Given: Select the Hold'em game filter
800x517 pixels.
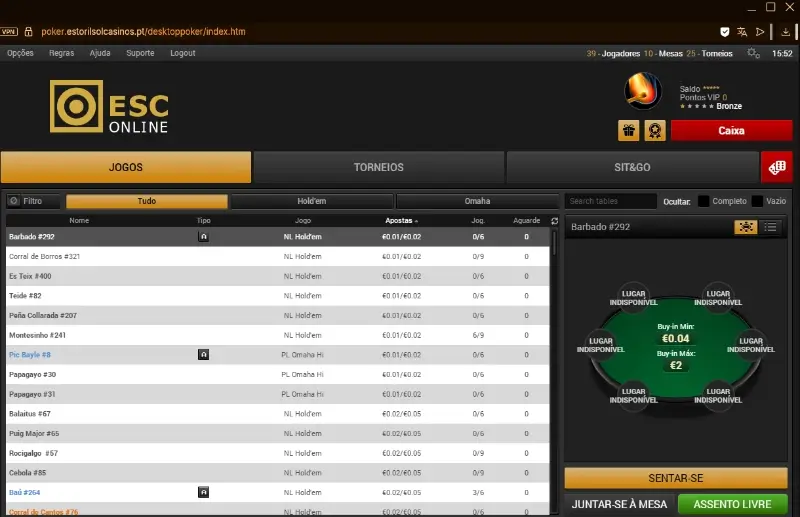Looking at the screenshot, I should click(312, 201).
